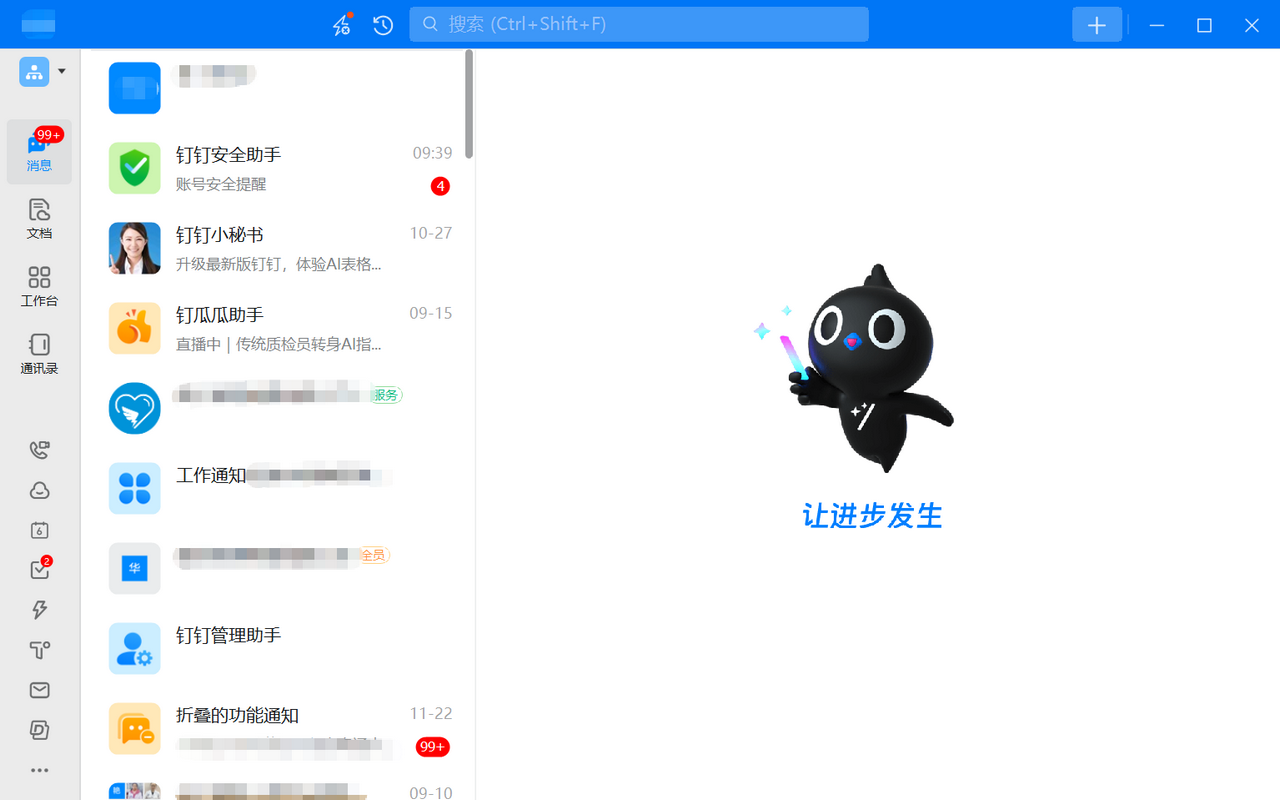Open the cloud icon in left sidebar
This screenshot has height=800, width=1280.
39,490
